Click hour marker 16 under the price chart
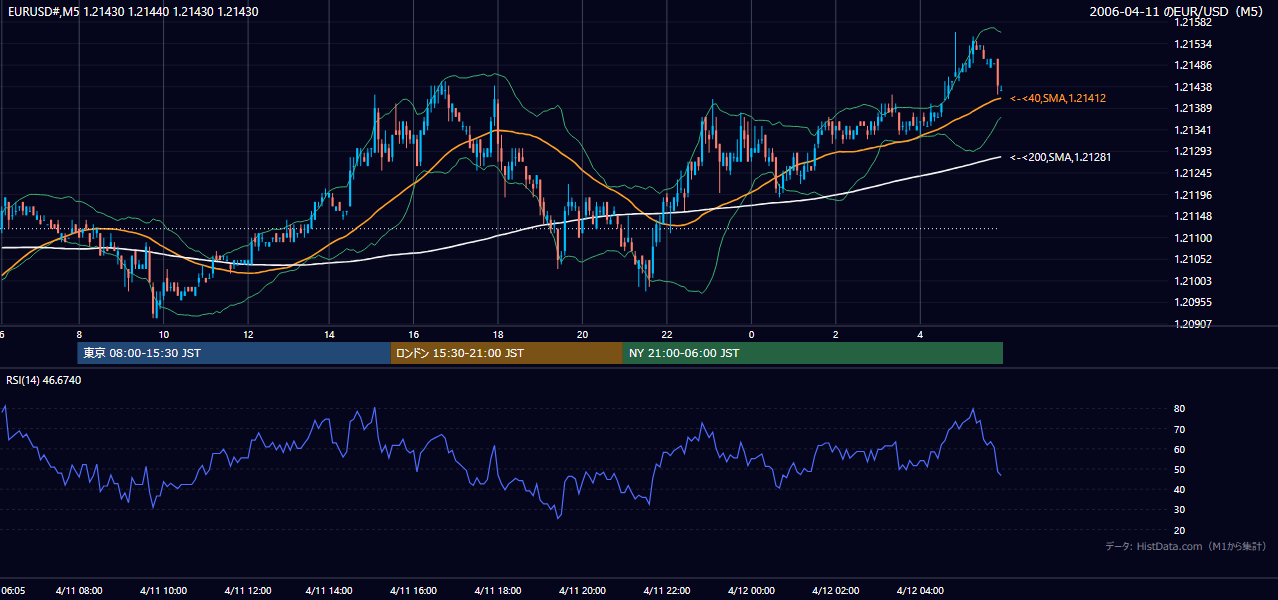Image resolution: width=1278 pixels, height=600 pixels. (414, 335)
